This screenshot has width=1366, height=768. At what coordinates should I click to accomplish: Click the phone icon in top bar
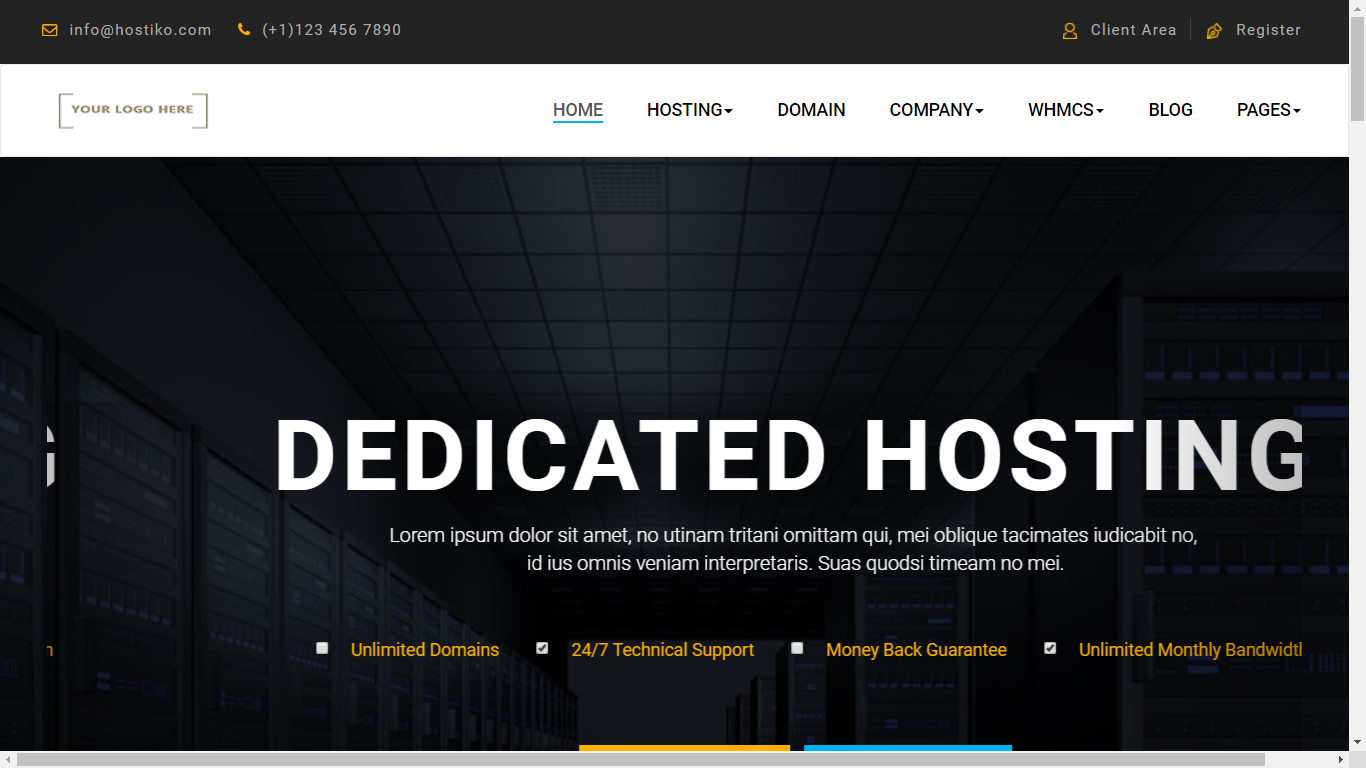coord(244,30)
